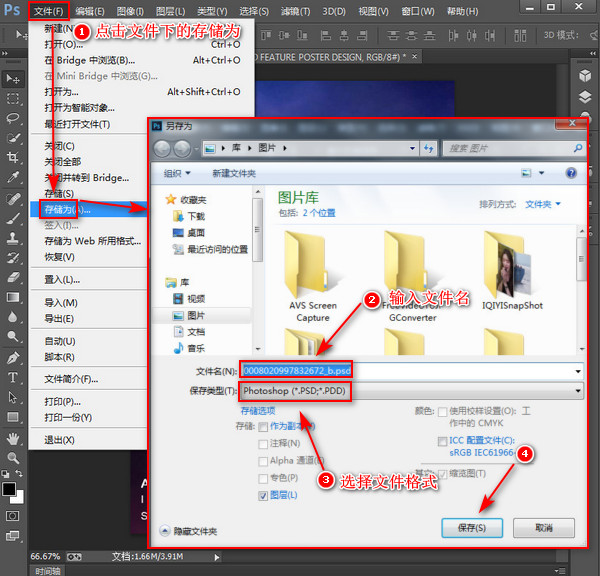Select the Zoom tool in toolbox
Screen dimensions: 600x576
13,457
